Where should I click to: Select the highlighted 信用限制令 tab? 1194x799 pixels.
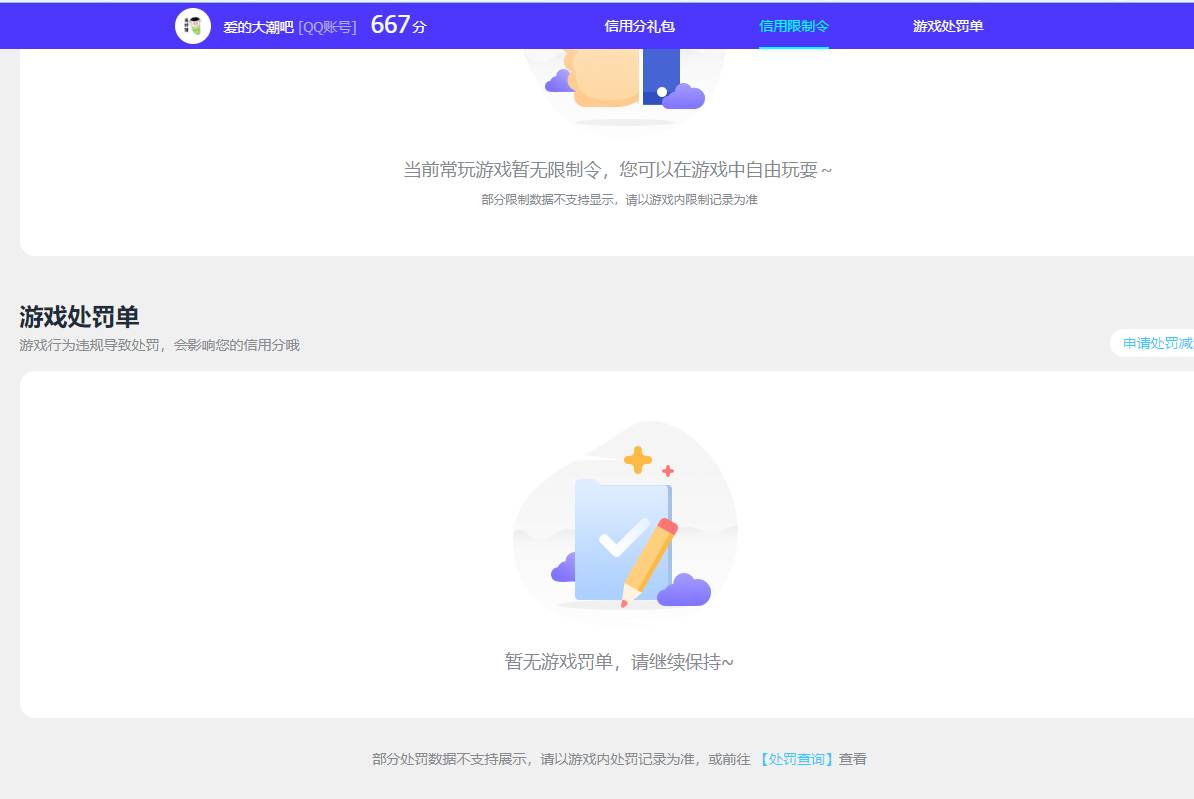(794, 26)
